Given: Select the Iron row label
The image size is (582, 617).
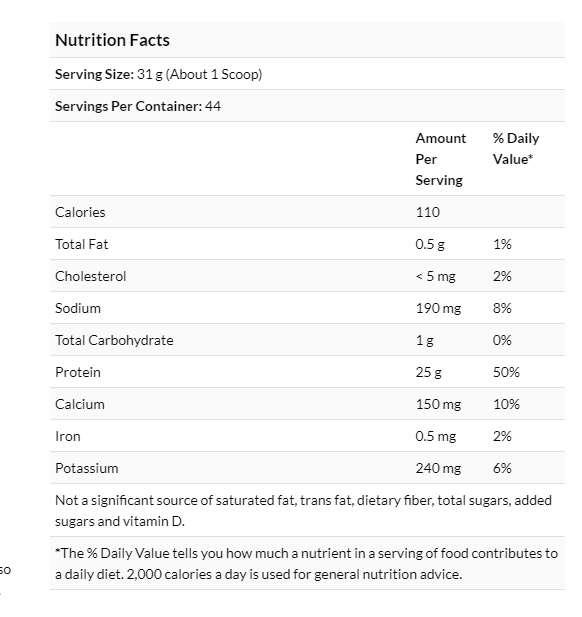Looking at the screenshot, I should pos(68,436).
